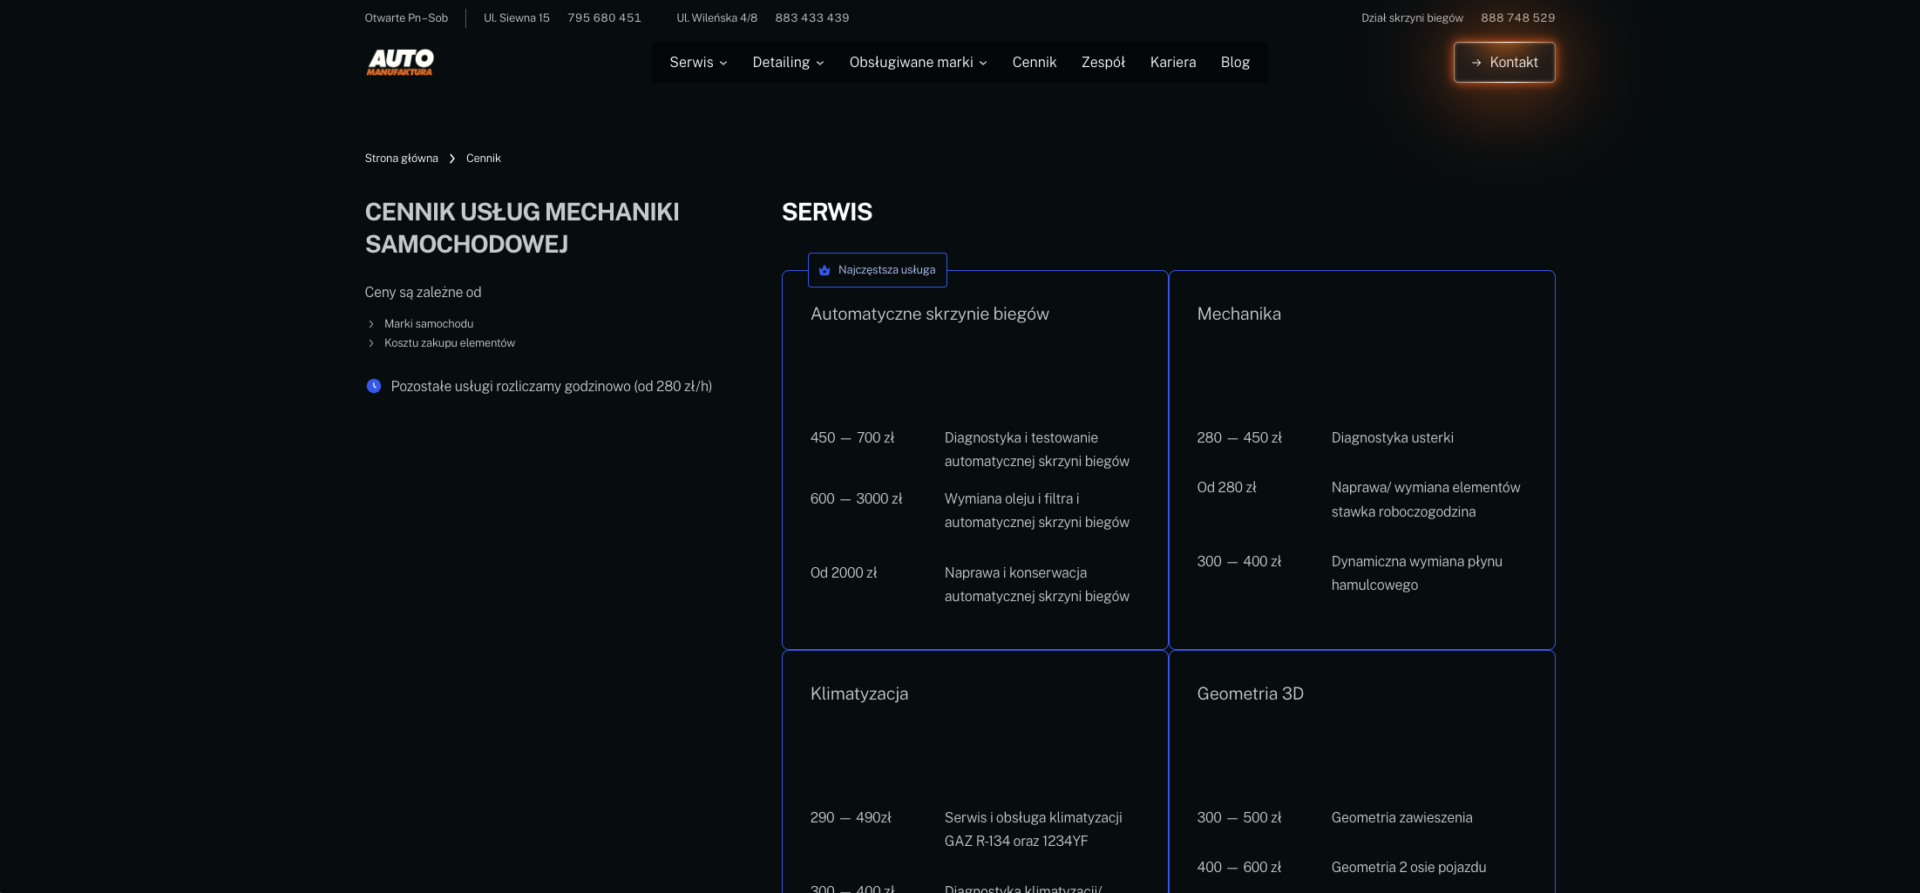Call gearbox department number 888 748 529
The image size is (1920, 893).
1517,18
